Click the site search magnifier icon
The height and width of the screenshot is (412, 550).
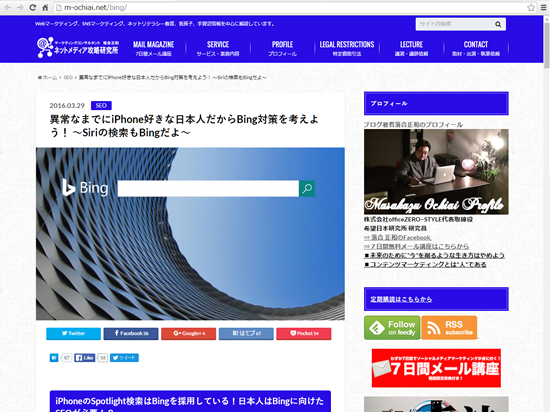[498, 24]
